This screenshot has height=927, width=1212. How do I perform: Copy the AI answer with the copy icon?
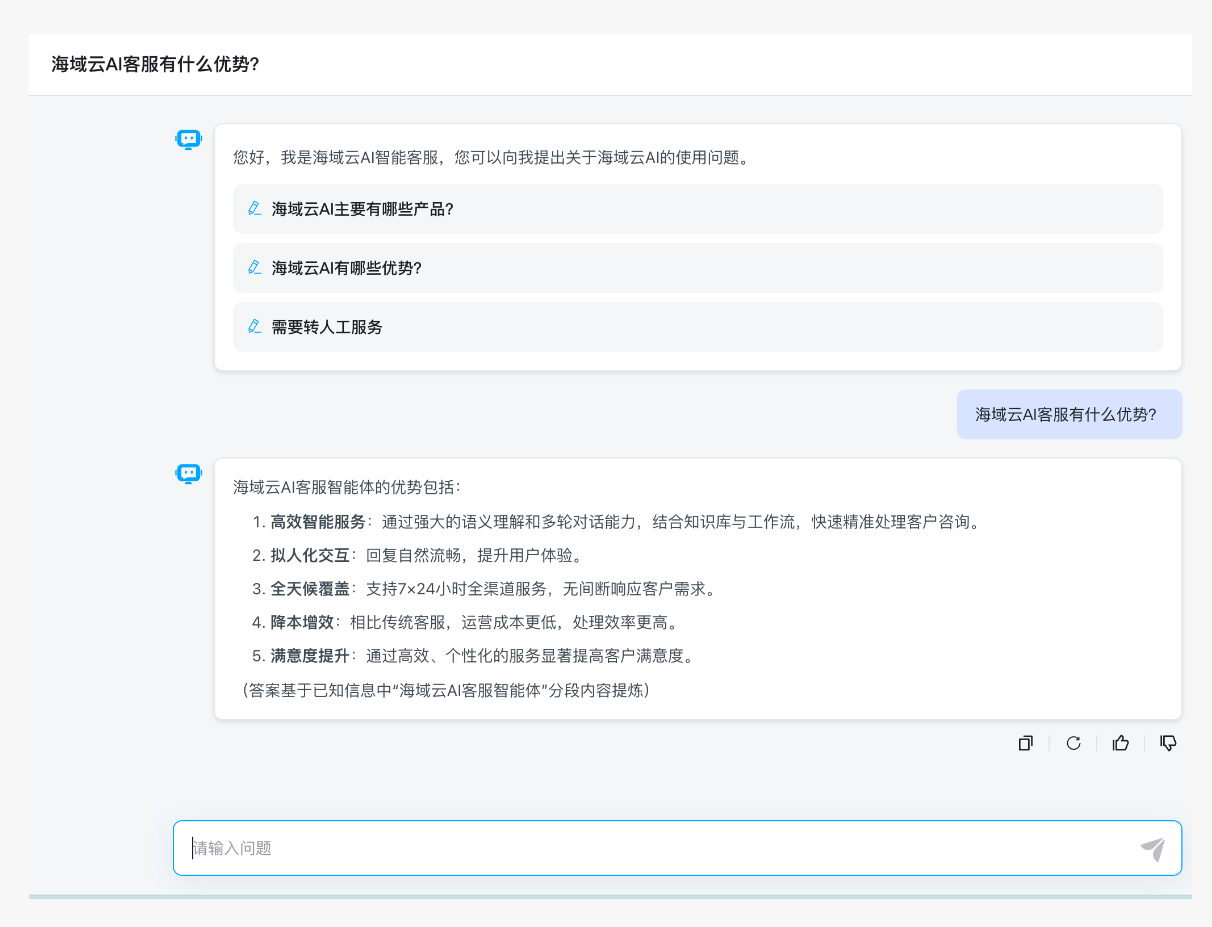click(1025, 743)
